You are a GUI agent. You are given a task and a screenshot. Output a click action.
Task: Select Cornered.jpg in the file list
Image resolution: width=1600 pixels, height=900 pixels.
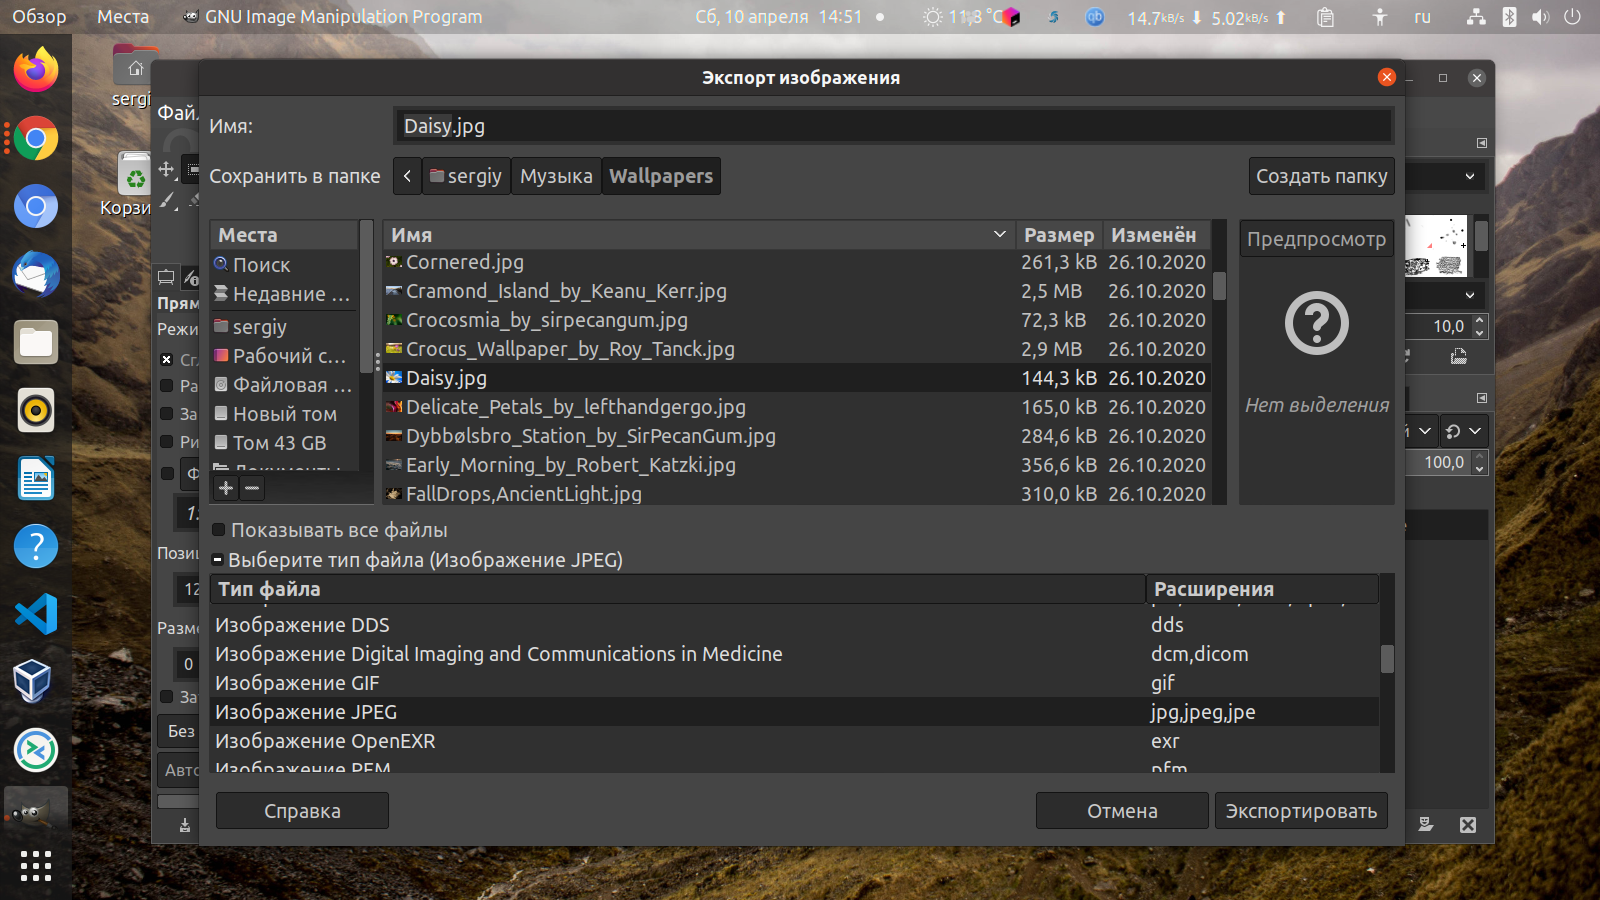[796, 262]
